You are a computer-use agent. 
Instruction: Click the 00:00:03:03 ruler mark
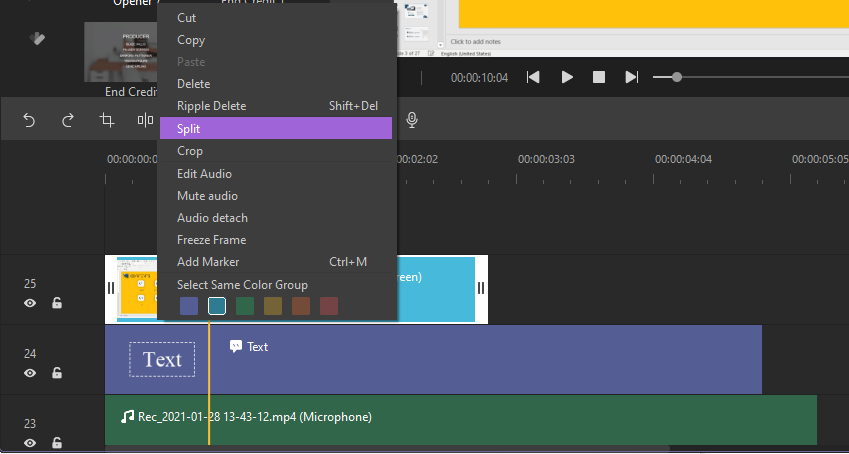click(x=546, y=159)
